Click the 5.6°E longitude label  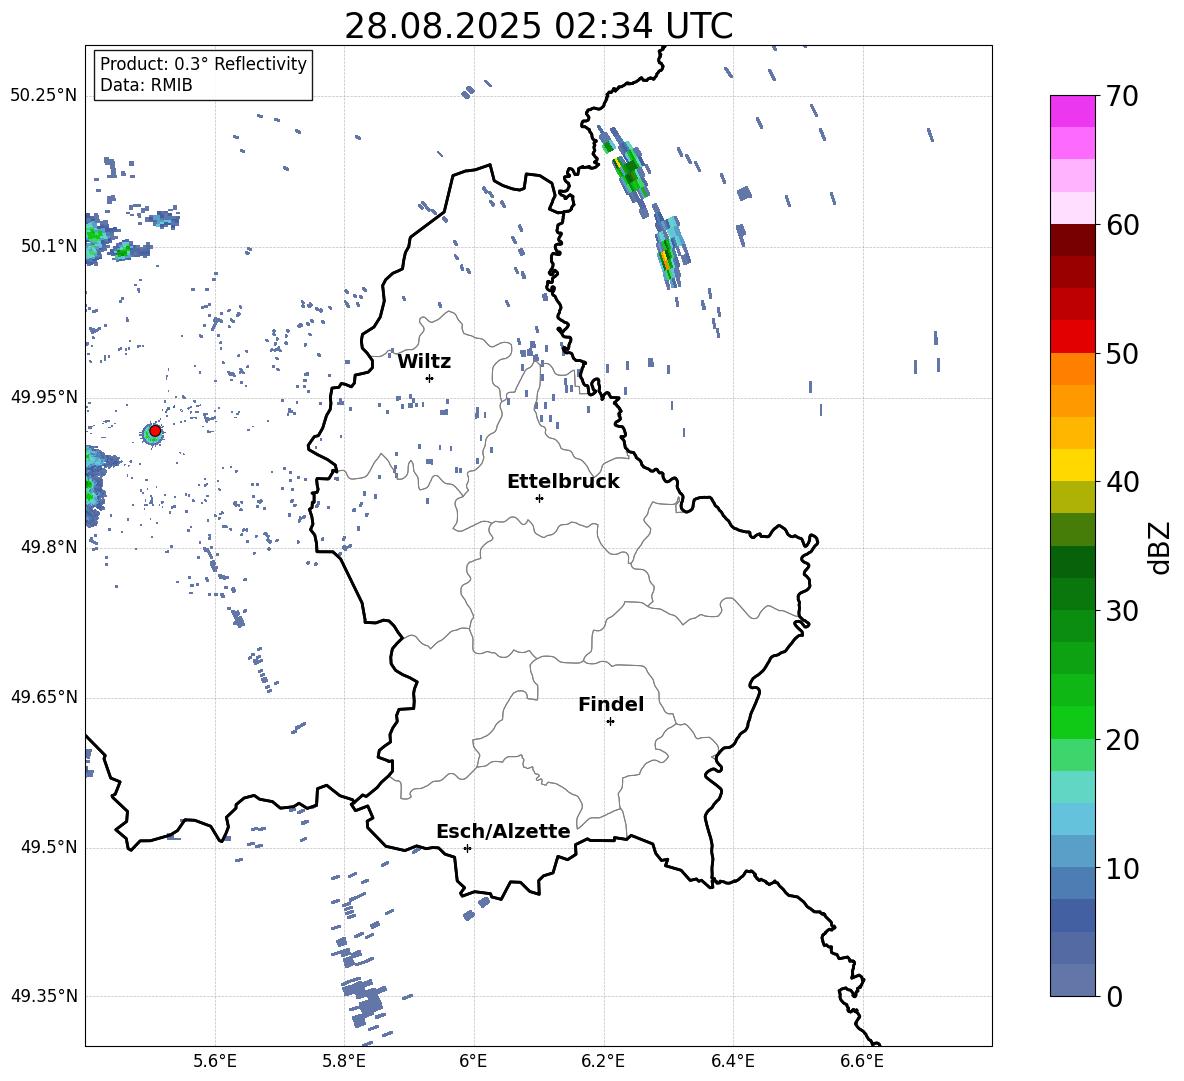215,1061
